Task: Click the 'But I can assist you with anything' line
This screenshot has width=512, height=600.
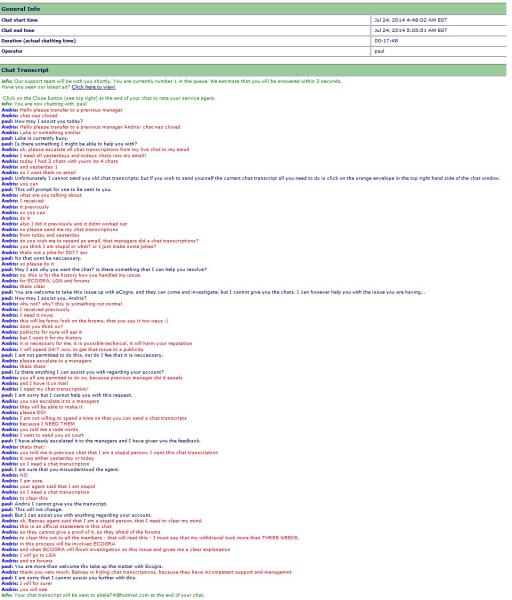Action: (77, 515)
